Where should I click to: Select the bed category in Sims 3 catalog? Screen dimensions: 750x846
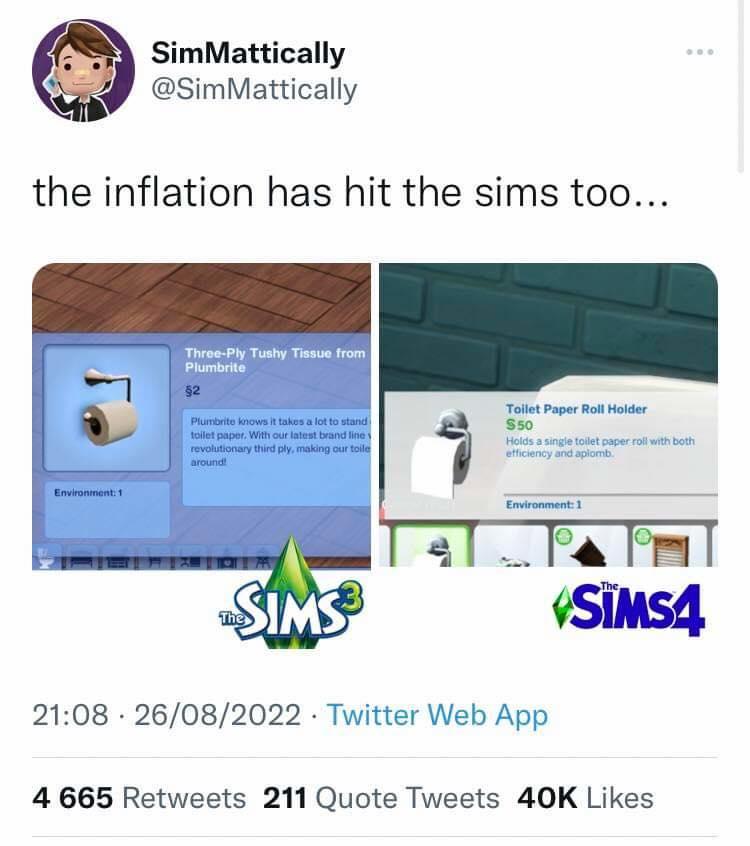pyautogui.click(x=79, y=563)
